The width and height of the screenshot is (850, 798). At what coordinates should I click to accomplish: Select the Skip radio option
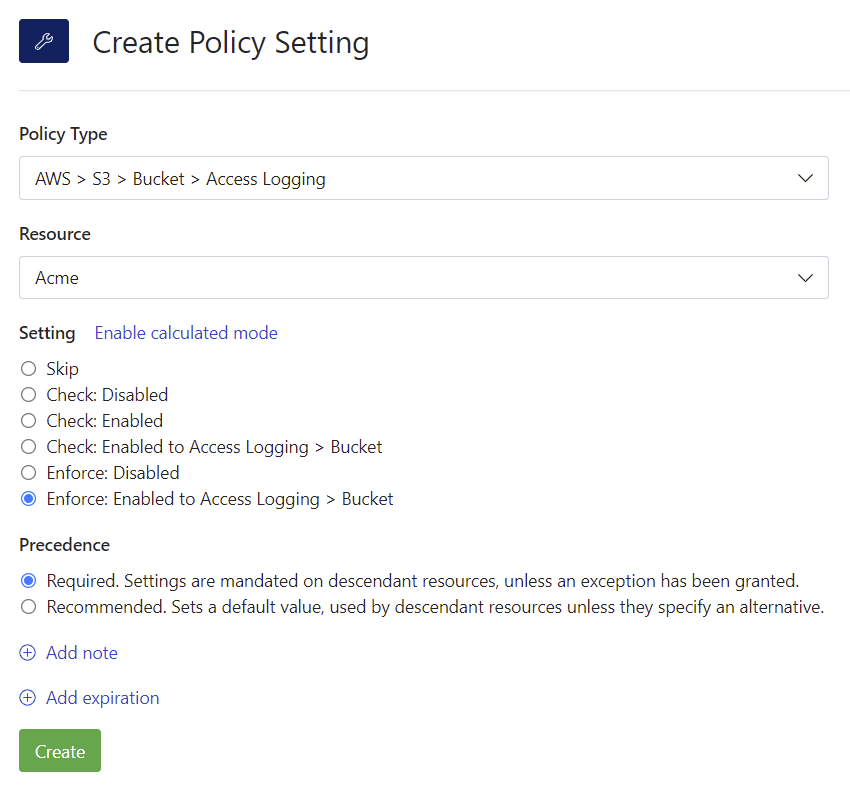(28, 369)
